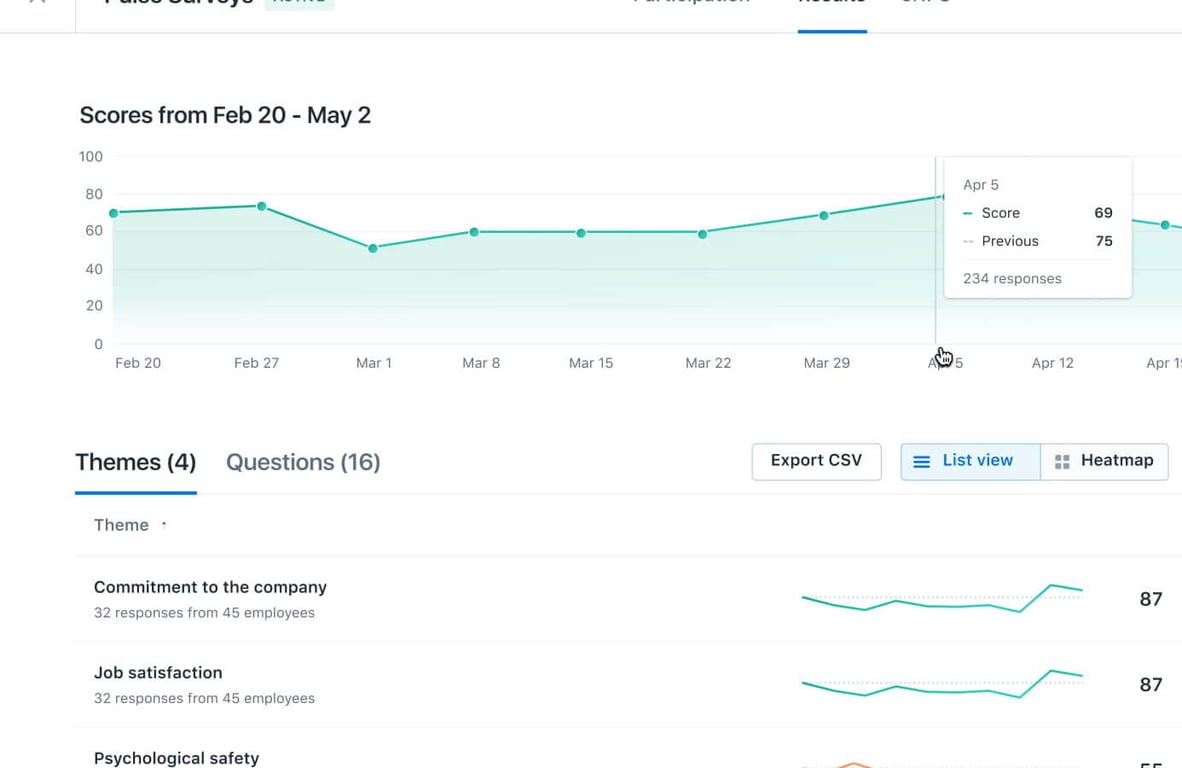Viewport: 1182px width, 768px height.
Task: Click the Commitment to the company sparkline
Action: coord(942,598)
